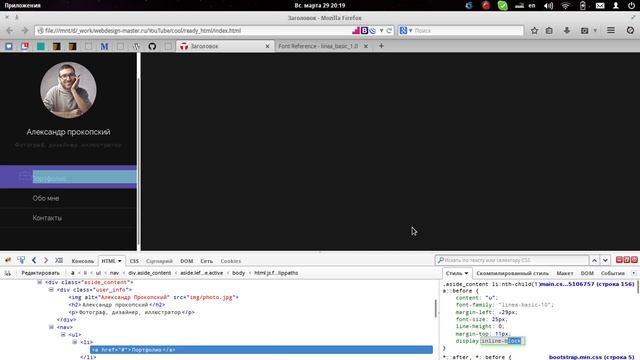Go forward with the Firefox forward arrow
This screenshot has height=360, width=640.
[x=25, y=31]
